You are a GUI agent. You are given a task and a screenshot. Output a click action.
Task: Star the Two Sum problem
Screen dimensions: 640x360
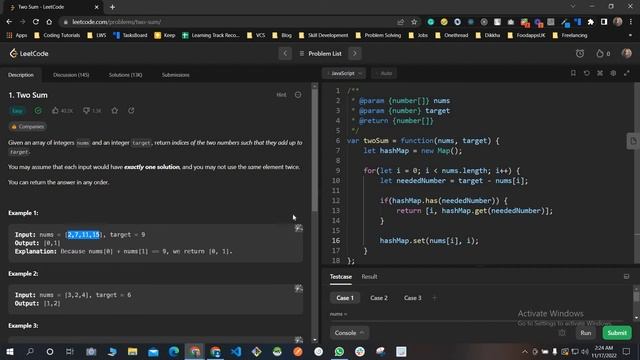coord(115,111)
